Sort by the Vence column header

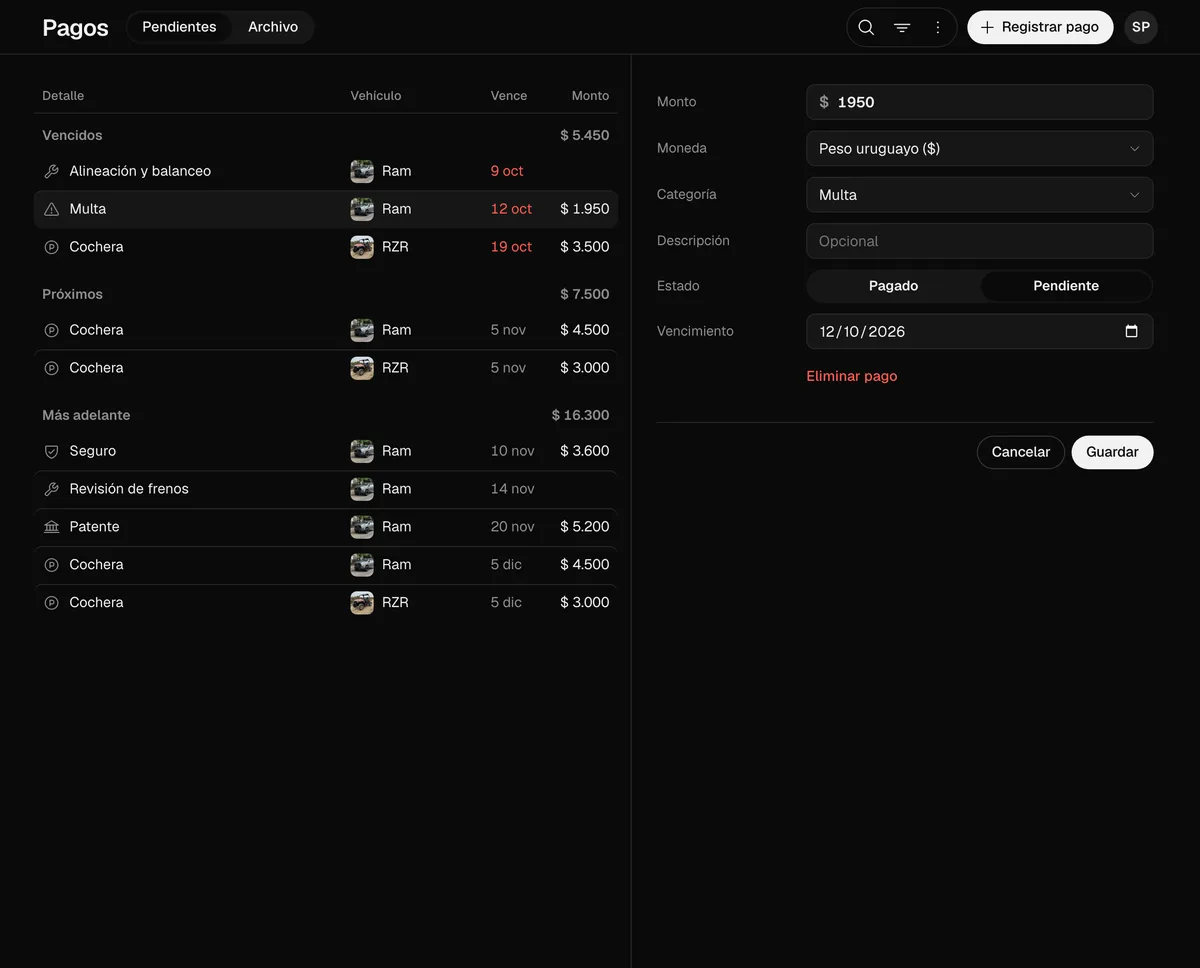click(509, 96)
